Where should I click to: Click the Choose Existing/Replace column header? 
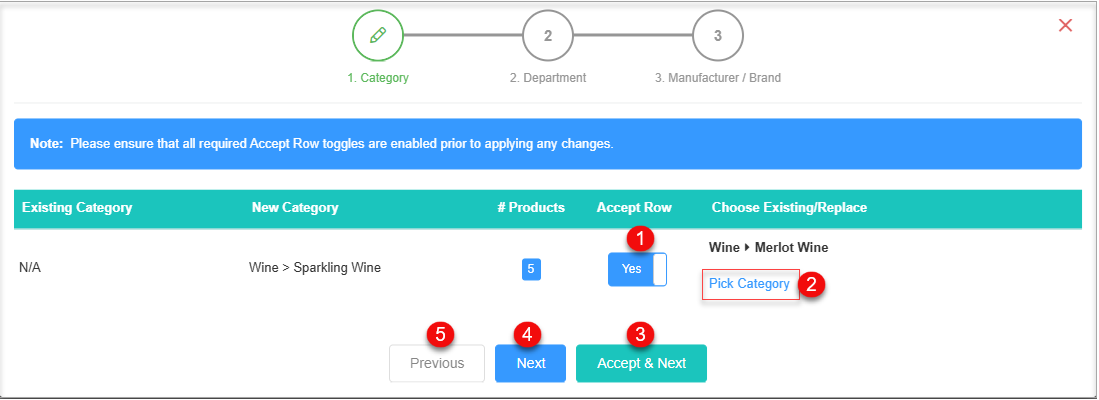789,208
